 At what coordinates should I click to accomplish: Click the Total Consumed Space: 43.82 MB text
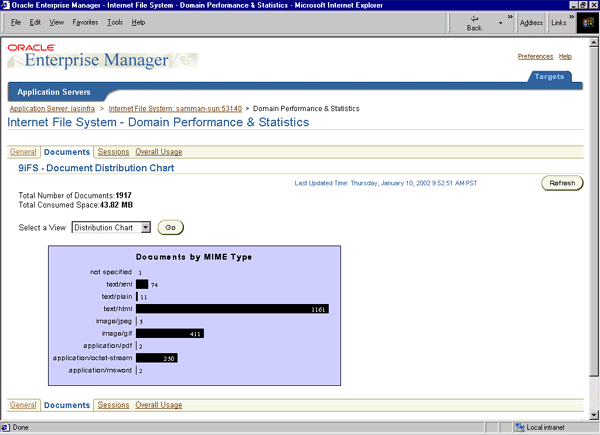pyautogui.click(x=75, y=205)
